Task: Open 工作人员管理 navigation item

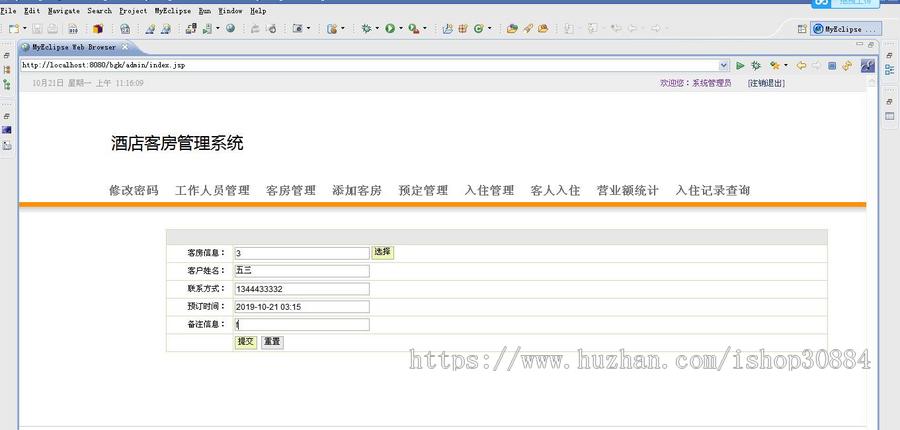Action: click(212, 191)
